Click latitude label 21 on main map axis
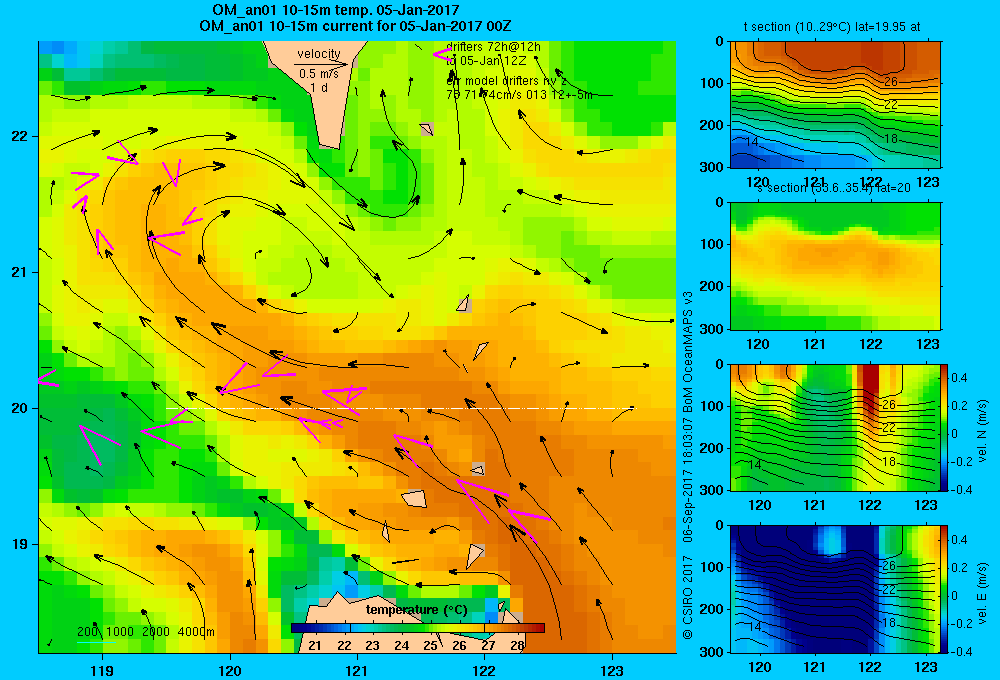 click(x=20, y=272)
